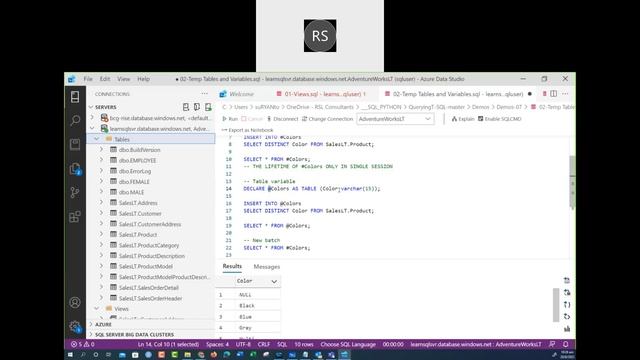640x360 pixels.
Task: Switch to the Welcome tab
Action: point(242,94)
